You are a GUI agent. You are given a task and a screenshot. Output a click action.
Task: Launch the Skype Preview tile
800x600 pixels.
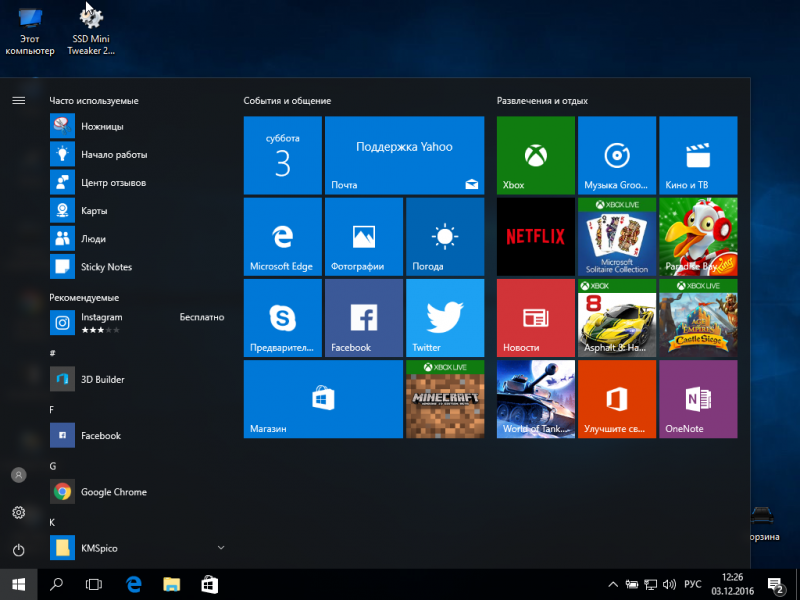[x=283, y=318]
